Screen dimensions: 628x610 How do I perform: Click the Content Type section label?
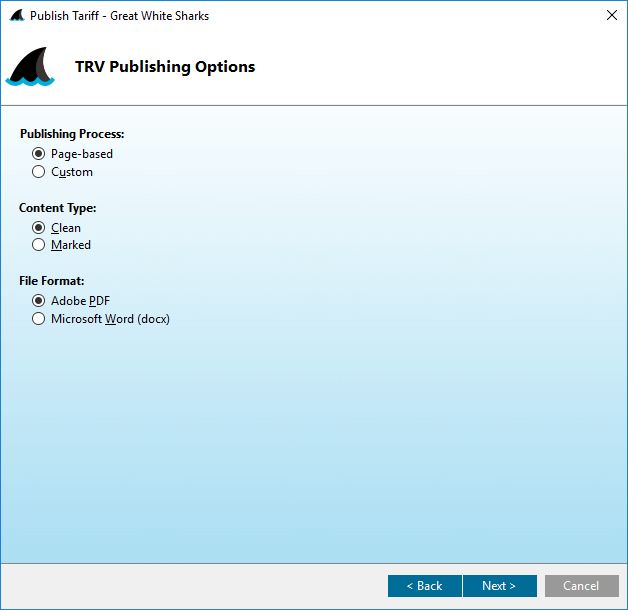[x=58, y=208]
